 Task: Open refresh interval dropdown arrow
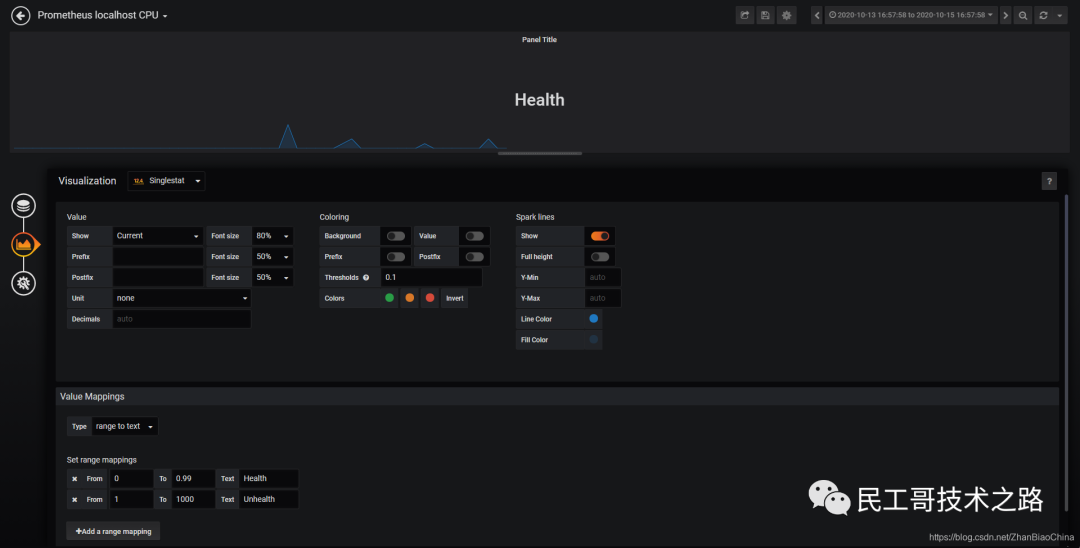(x=1059, y=15)
